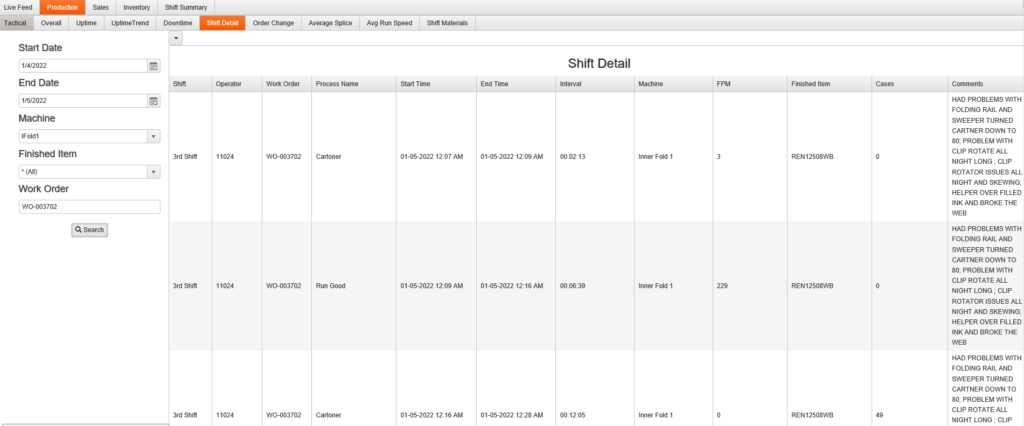1024x426 pixels.
Task: Switch to Average Splice sub-tab
Action: point(330,23)
